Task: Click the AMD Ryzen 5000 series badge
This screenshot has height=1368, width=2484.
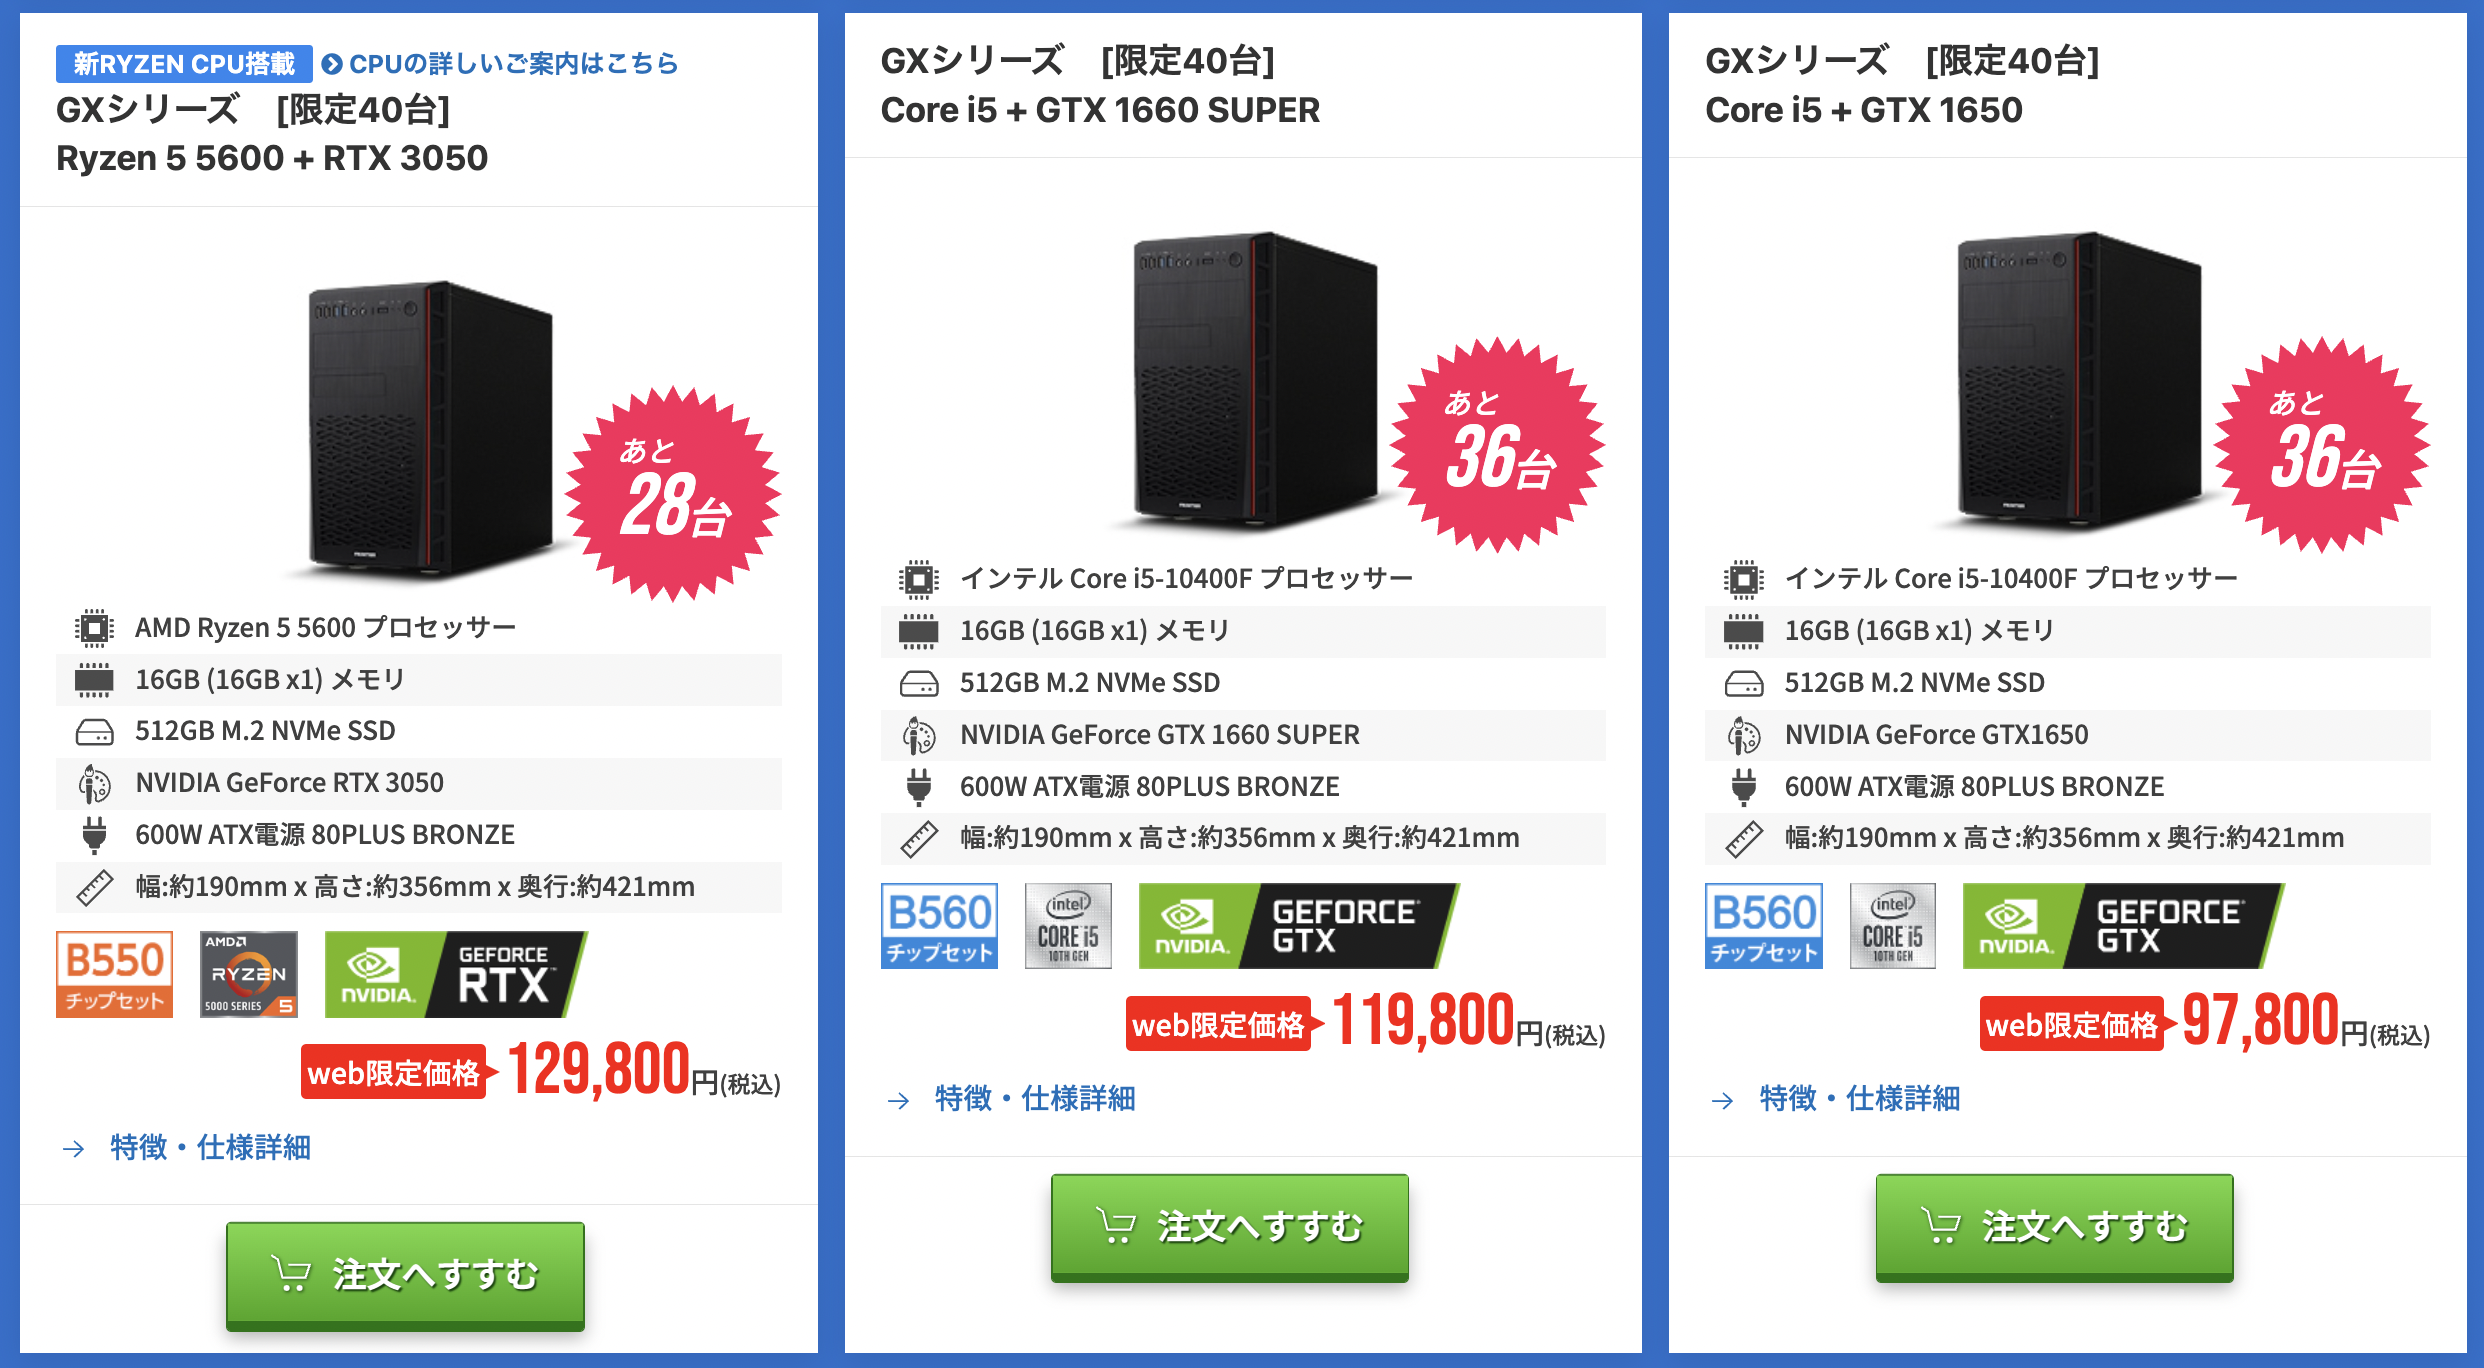Action: (x=249, y=974)
